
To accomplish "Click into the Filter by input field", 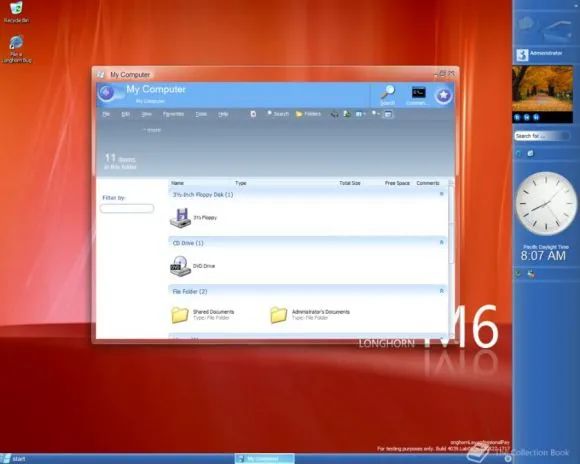I will click(127, 208).
